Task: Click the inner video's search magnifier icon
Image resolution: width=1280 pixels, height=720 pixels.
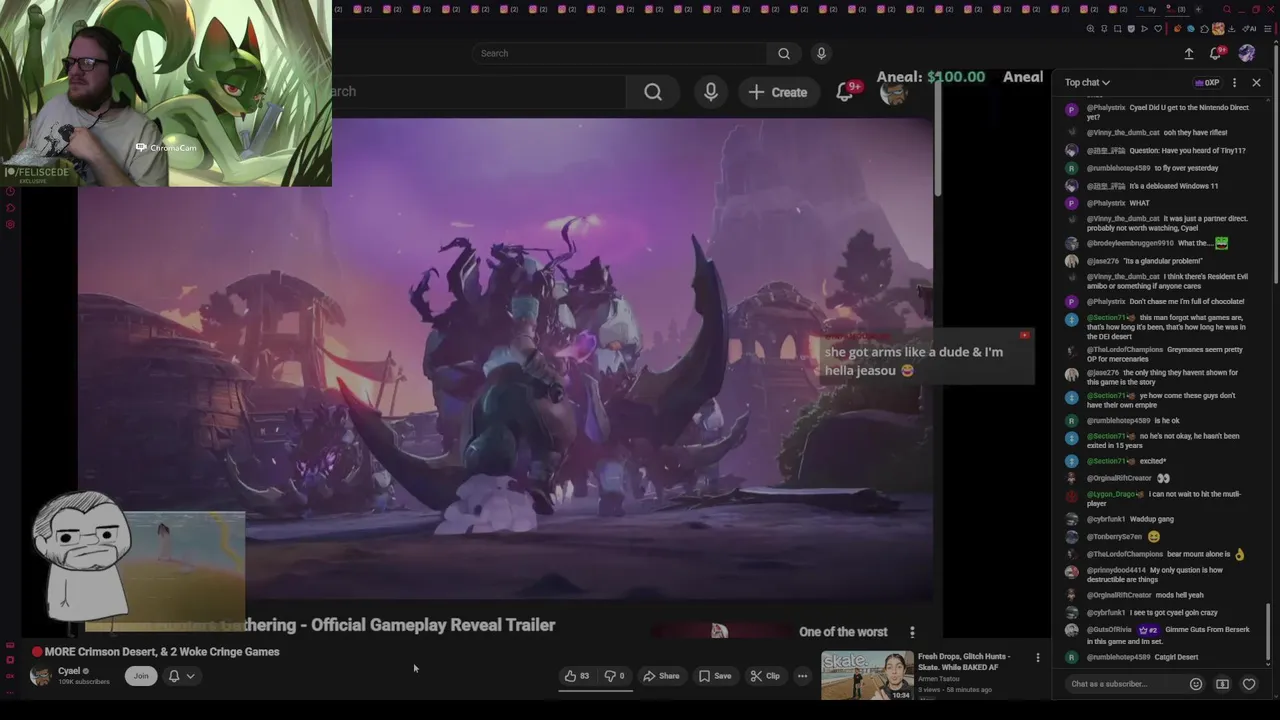Action: [653, 92]
